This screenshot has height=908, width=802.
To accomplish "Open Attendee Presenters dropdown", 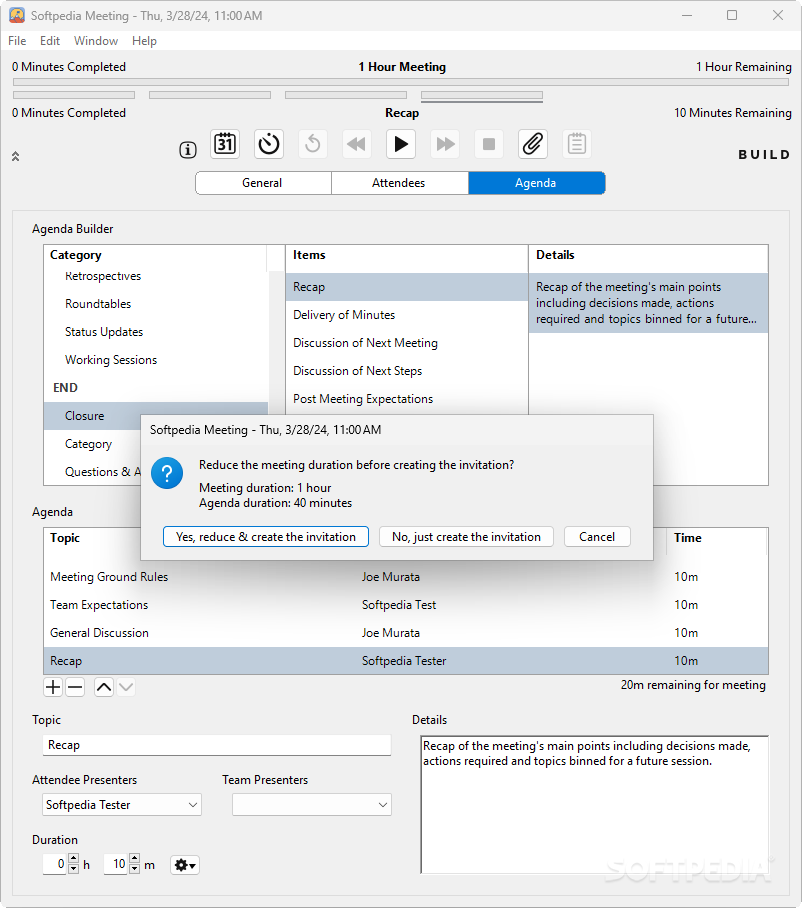I will tap(122, 805).
